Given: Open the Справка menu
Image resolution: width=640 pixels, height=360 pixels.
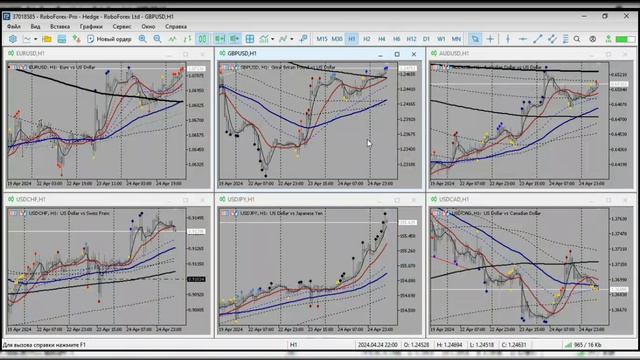Looking at the screenshot, I should tap(176, 27).
